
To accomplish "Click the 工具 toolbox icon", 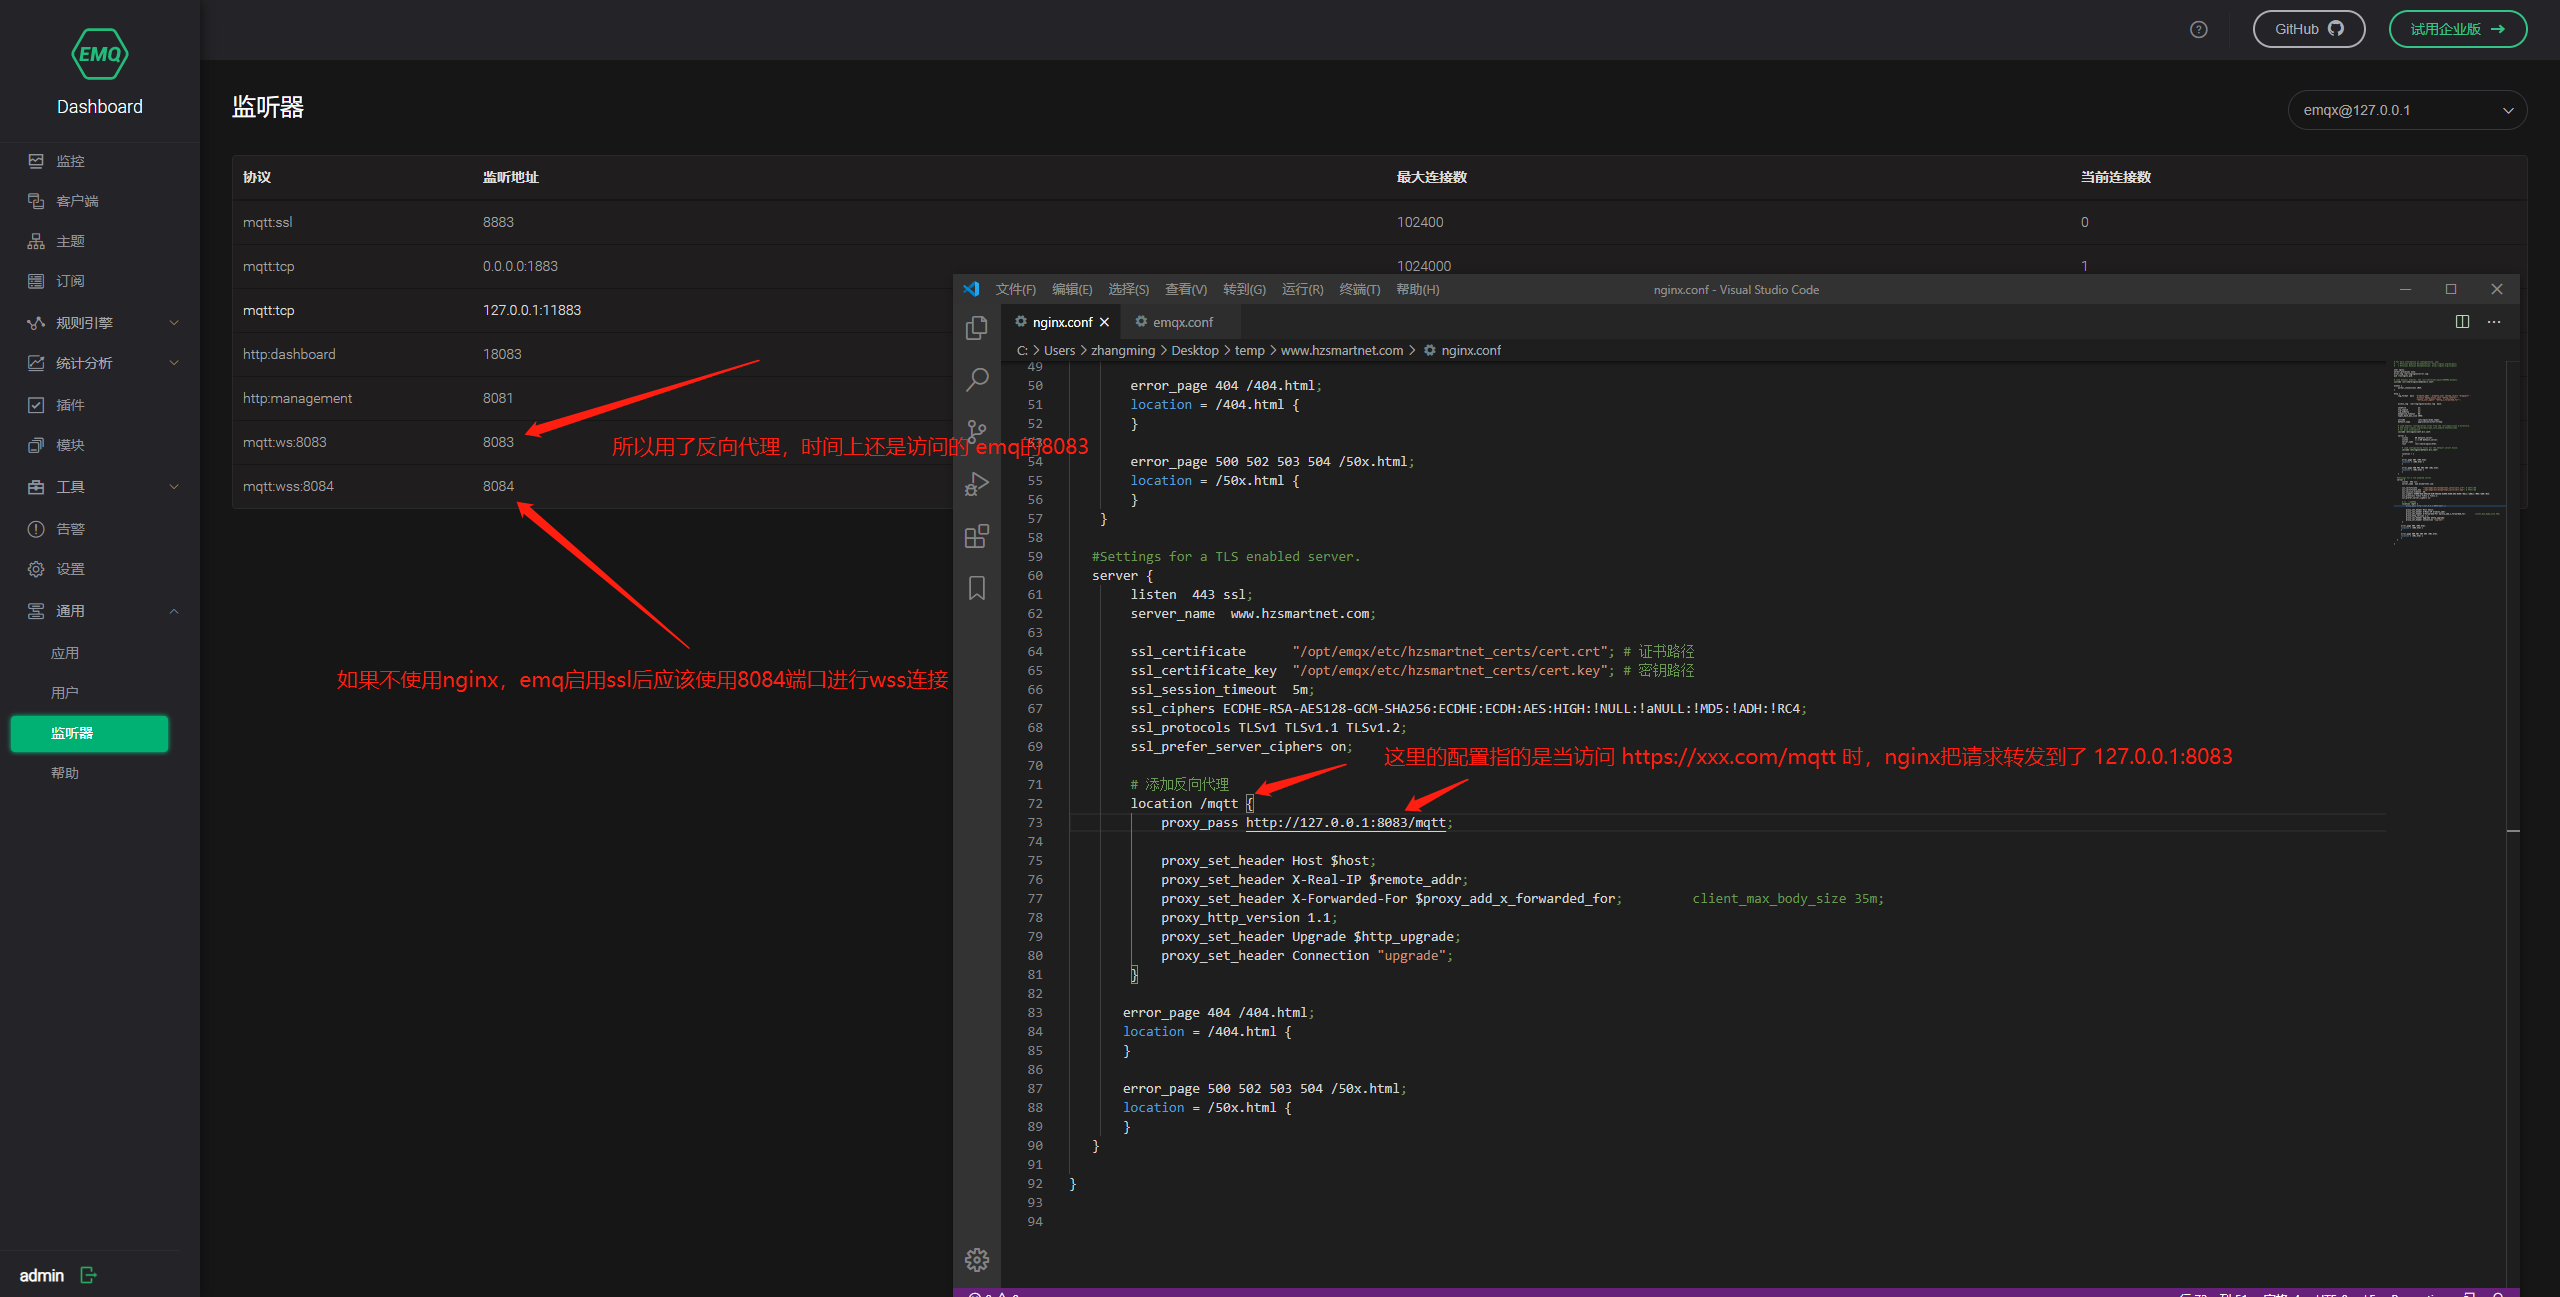I will pos(36,487).
